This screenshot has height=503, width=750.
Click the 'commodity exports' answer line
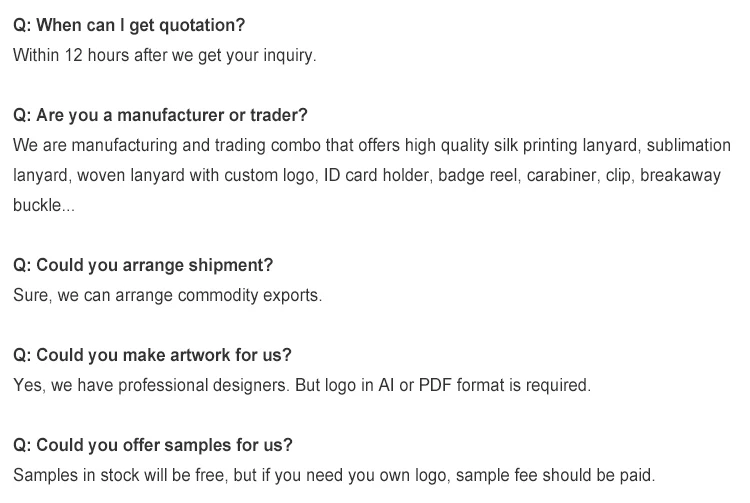coord(250,295)
